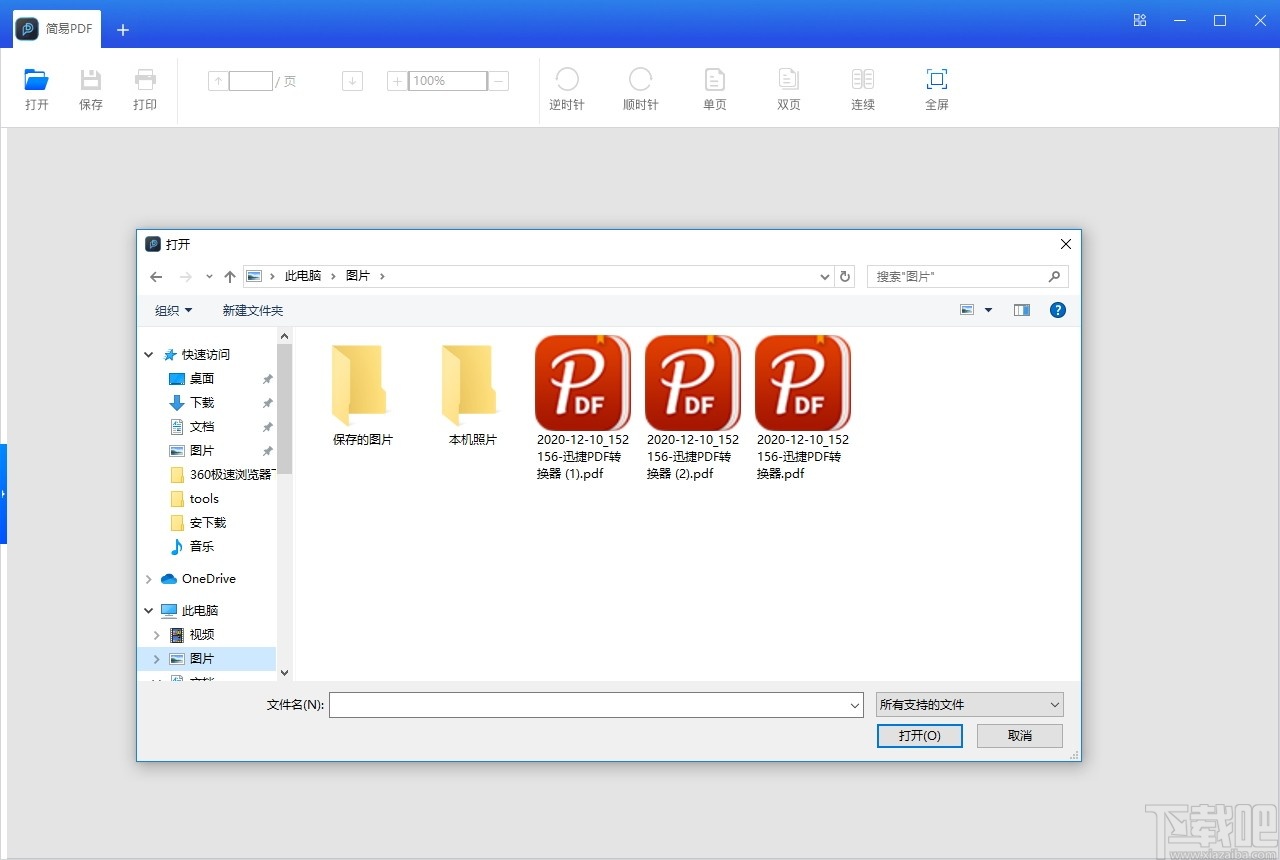This screenshot has width=1280, height=860.
Task: Click the 打开 folder icon in main toolbar
Action: click(37, 80)
